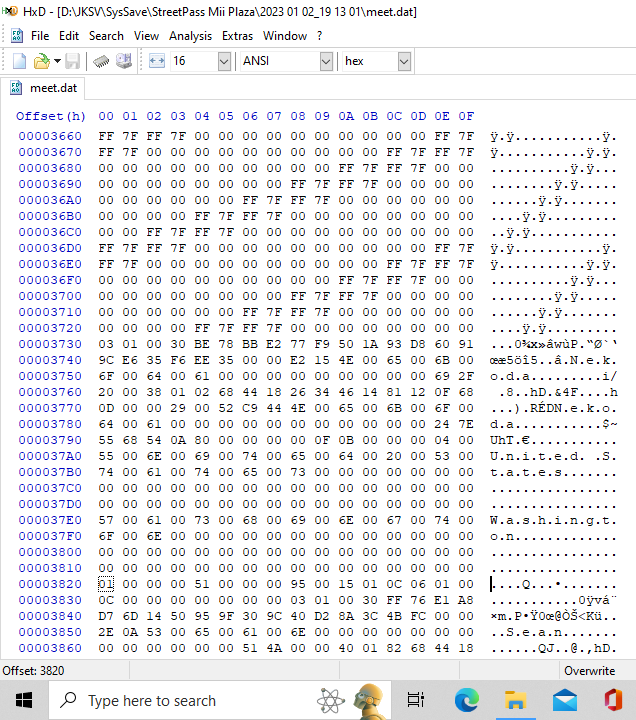Open bytes-per-row dropdown showing 16
Screen dimensions: 636x720
coord(224,61)
